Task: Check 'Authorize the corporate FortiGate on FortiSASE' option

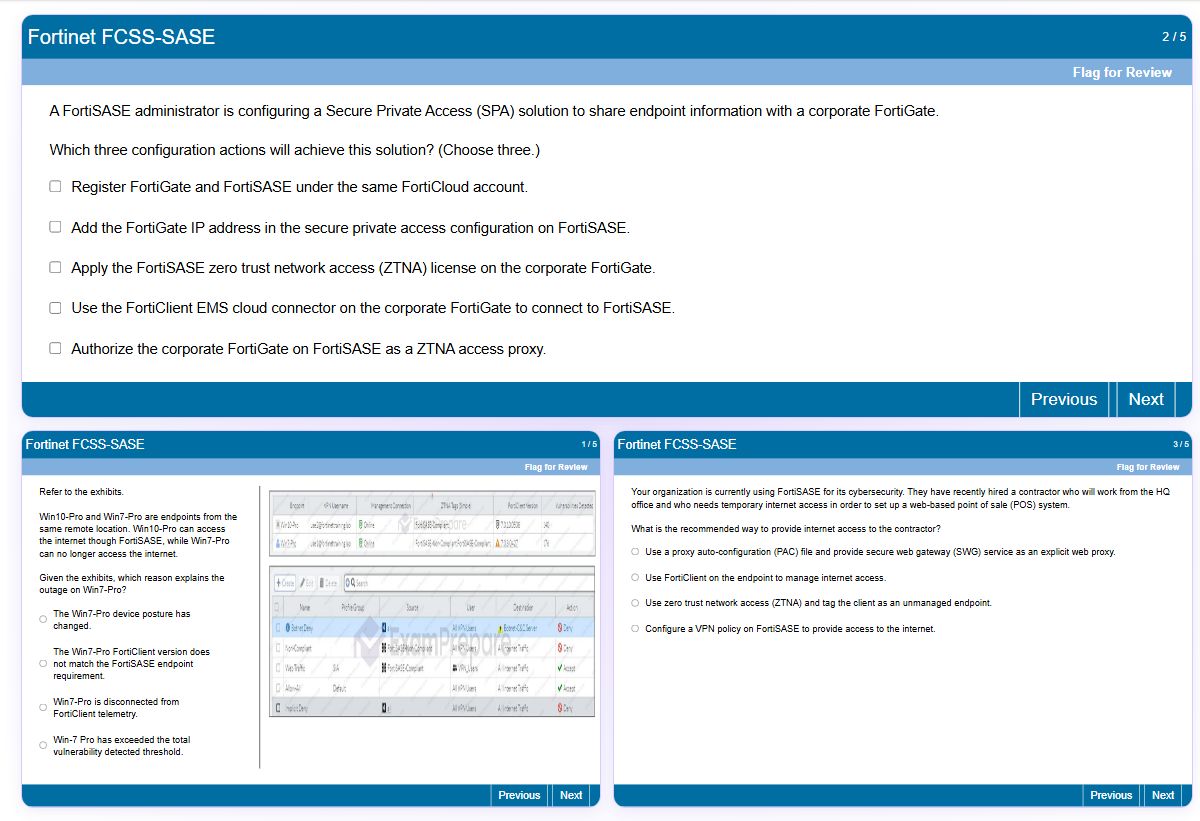Action: (x=55, y=349)
